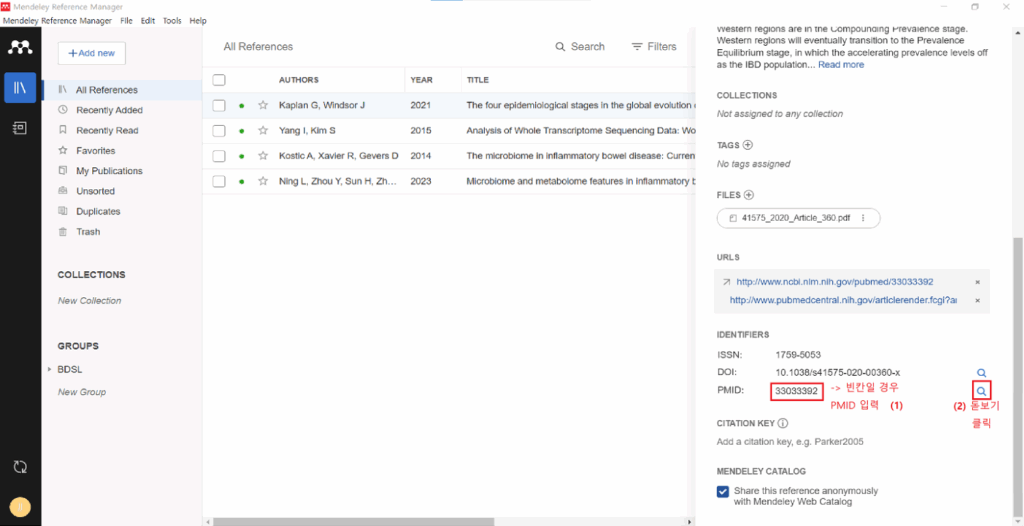The height and width of the screenshot is (526, 1024).
Task: Expand the BDSL group
Action: tap(50, 370)
